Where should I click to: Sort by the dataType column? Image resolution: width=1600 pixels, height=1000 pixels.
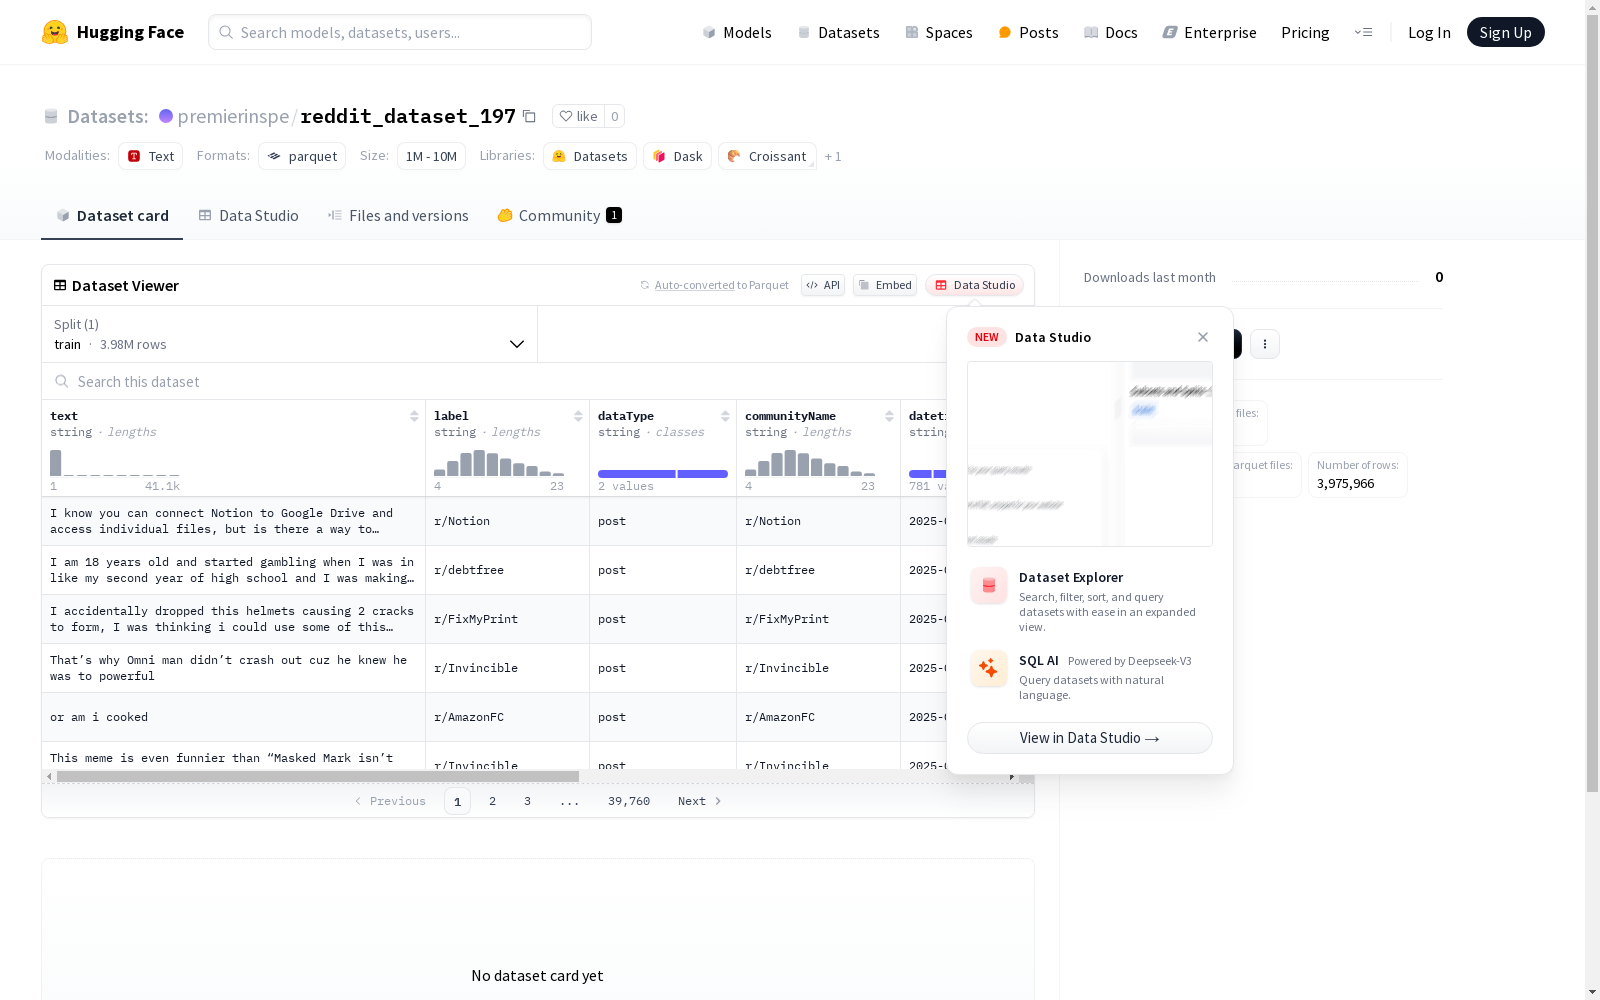click(x=725, y=416)
